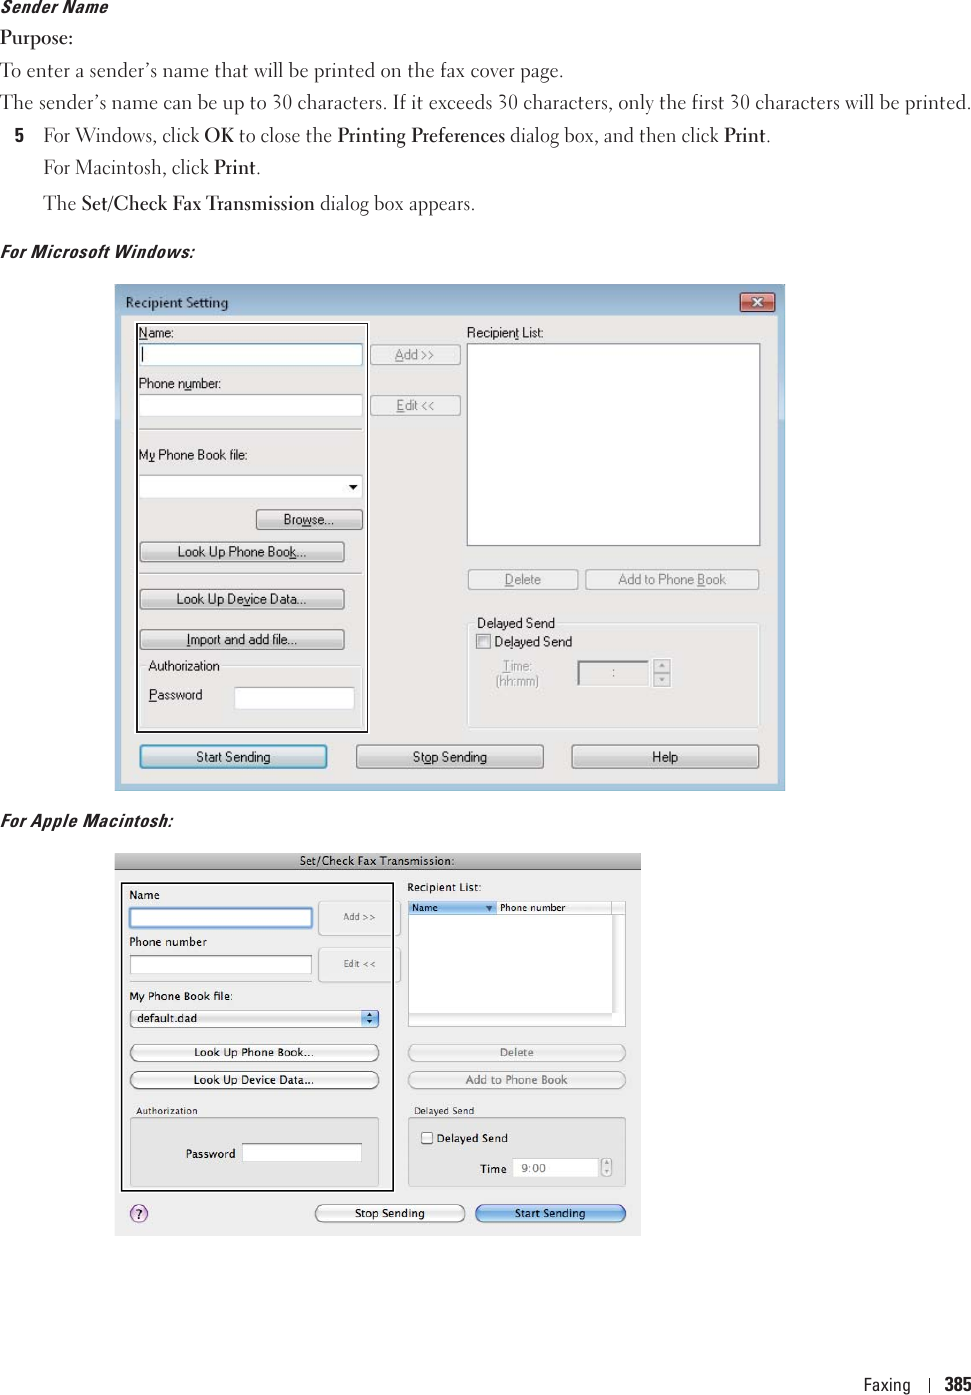This screenshot has height=1395, width=971.
Task: Click Start Sending in Mac dialog
Action: coord(550,1213)
